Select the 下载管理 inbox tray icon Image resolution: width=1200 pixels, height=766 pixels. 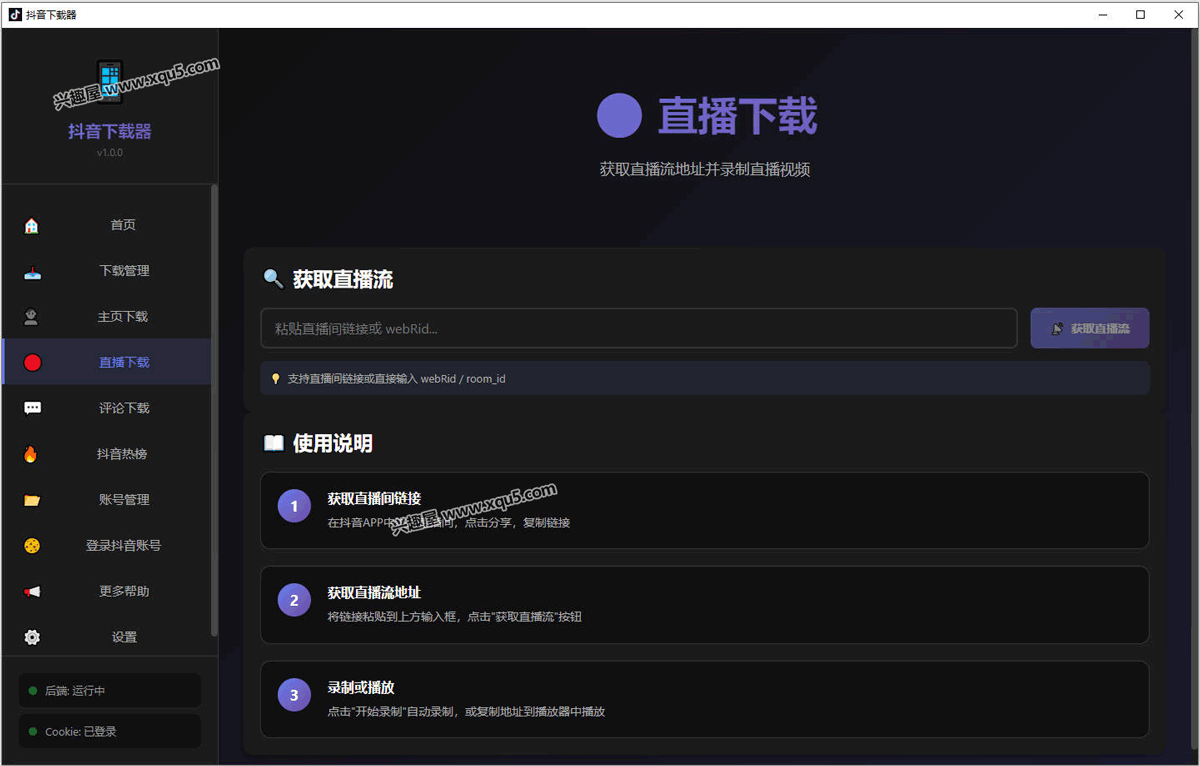[x=32, y=271]
